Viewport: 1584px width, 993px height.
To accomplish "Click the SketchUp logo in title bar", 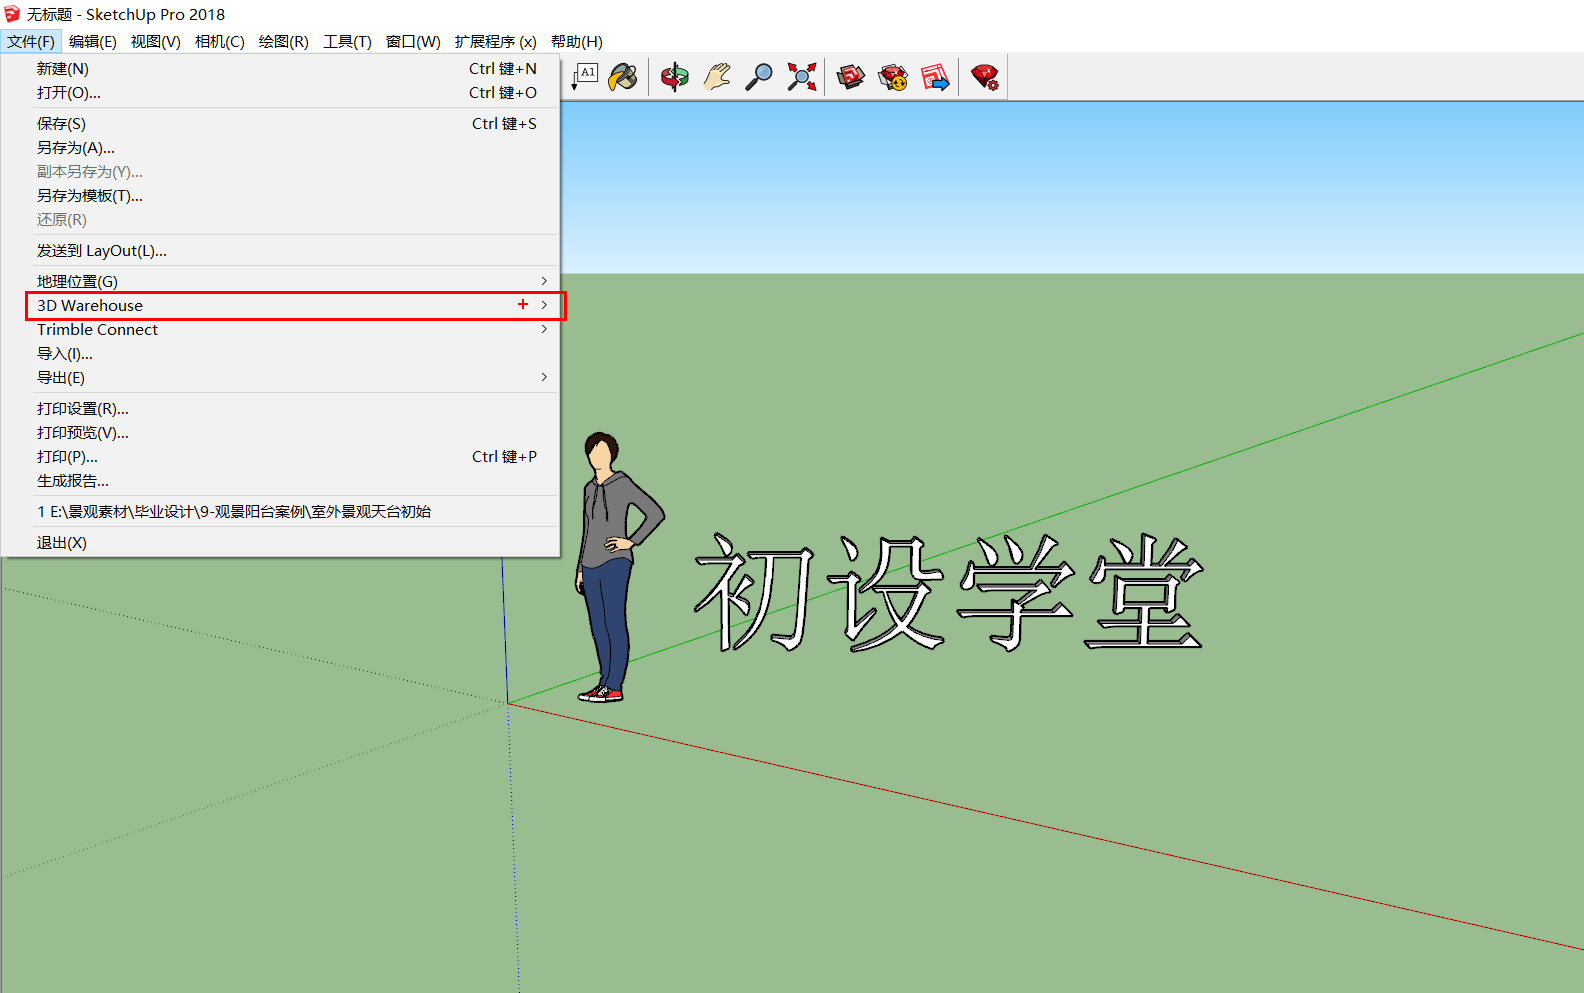I will click(12, 14).
